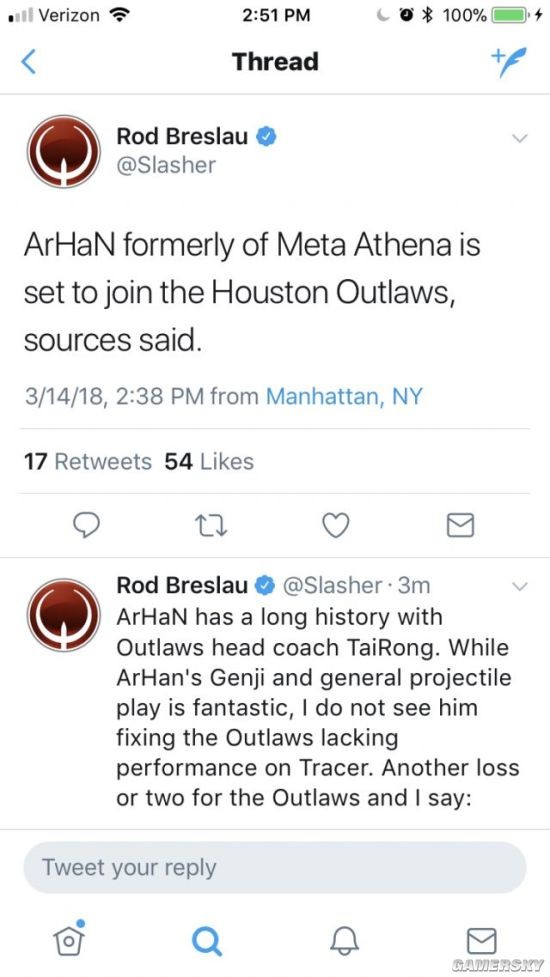Share main tweet via envelope icon
Screen dimensions: 550x977
pyautogui.click(x=461, y=527)
